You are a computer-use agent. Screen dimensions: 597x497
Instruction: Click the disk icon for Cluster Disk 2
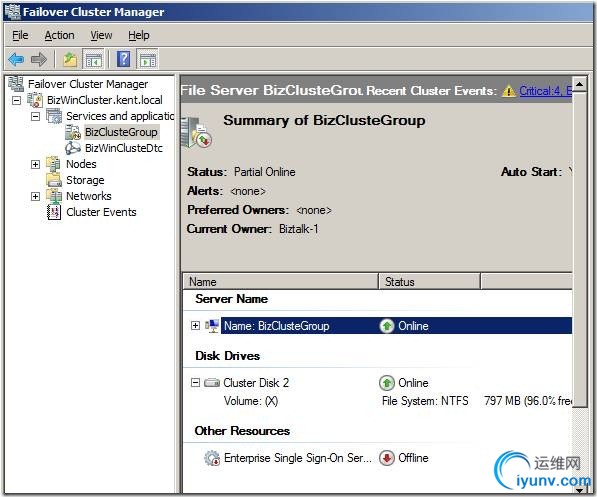(212, 382)
